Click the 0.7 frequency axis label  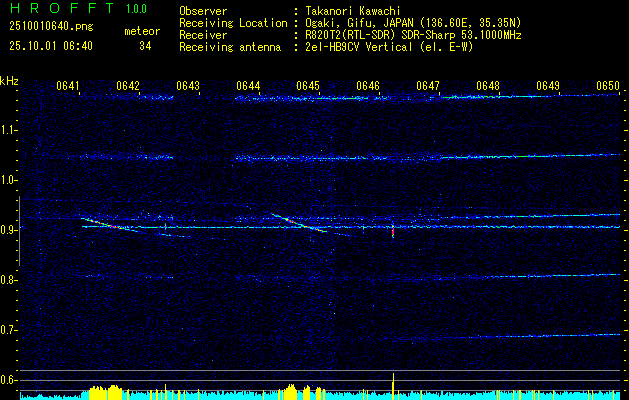coord(10,330)
